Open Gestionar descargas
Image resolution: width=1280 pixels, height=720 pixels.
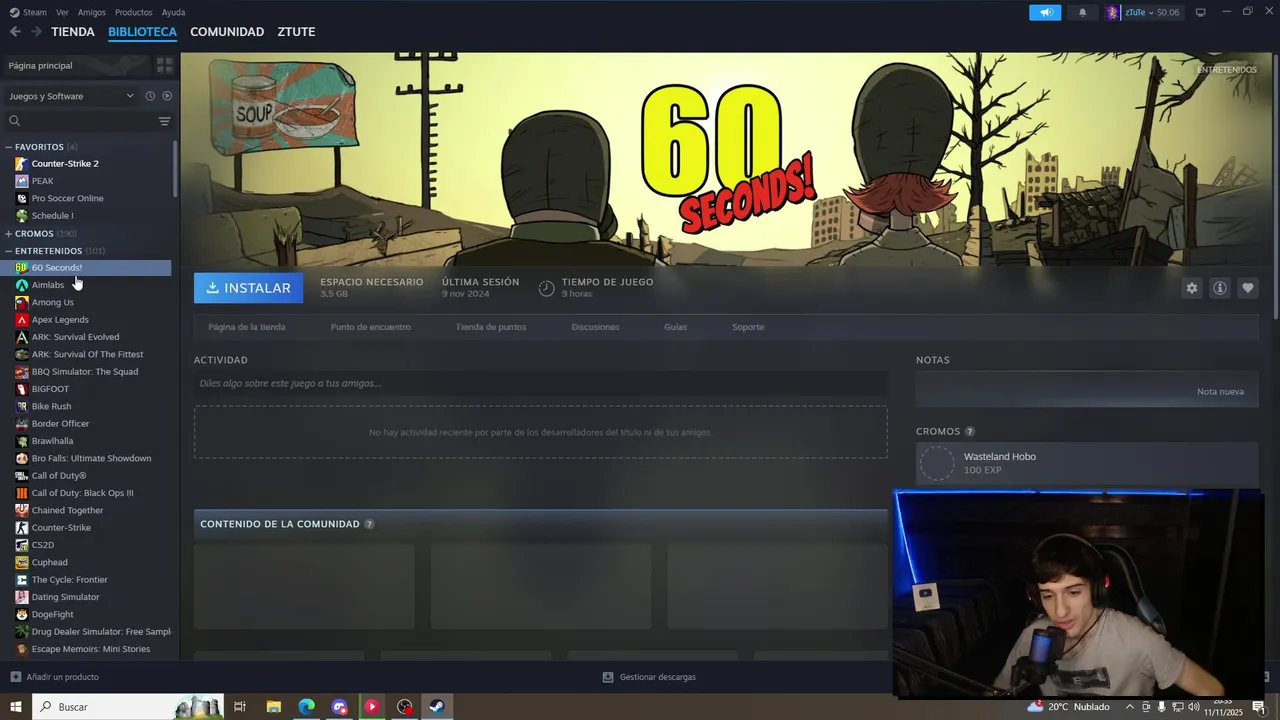point(649,677)
